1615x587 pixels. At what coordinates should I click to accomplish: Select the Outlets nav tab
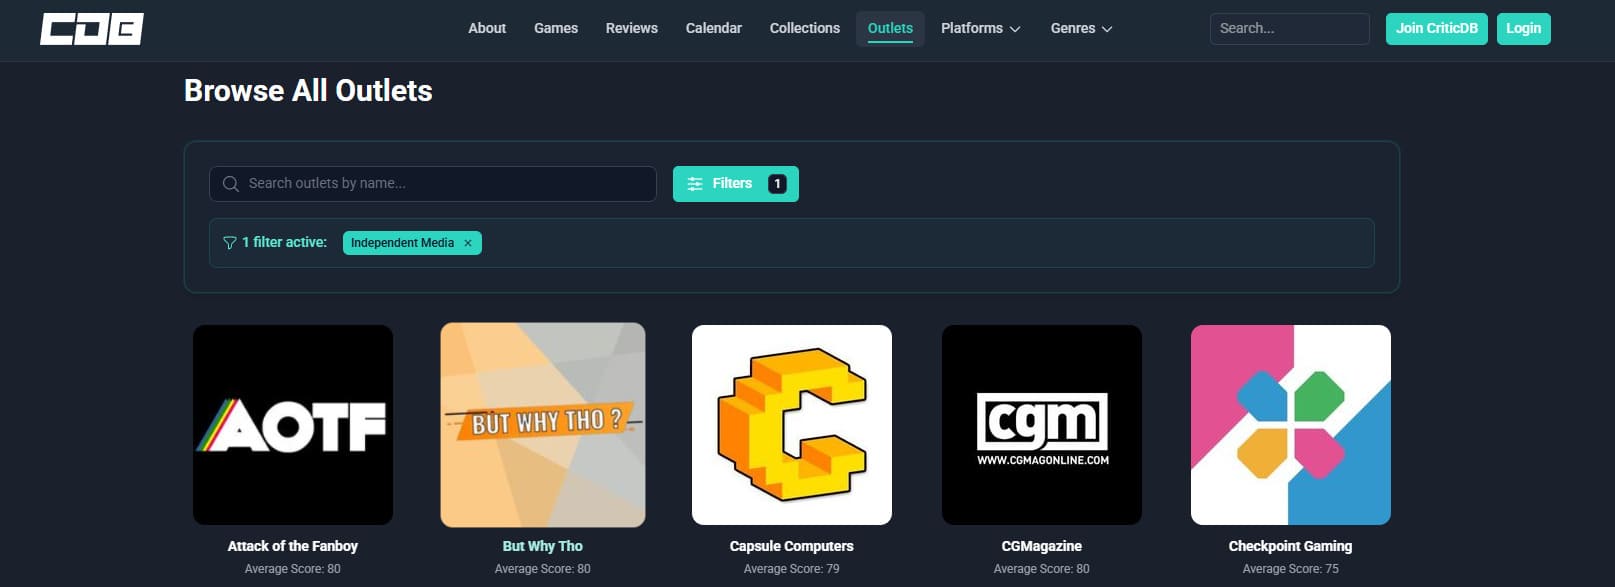pyautogui.click(x=890, y=28)
